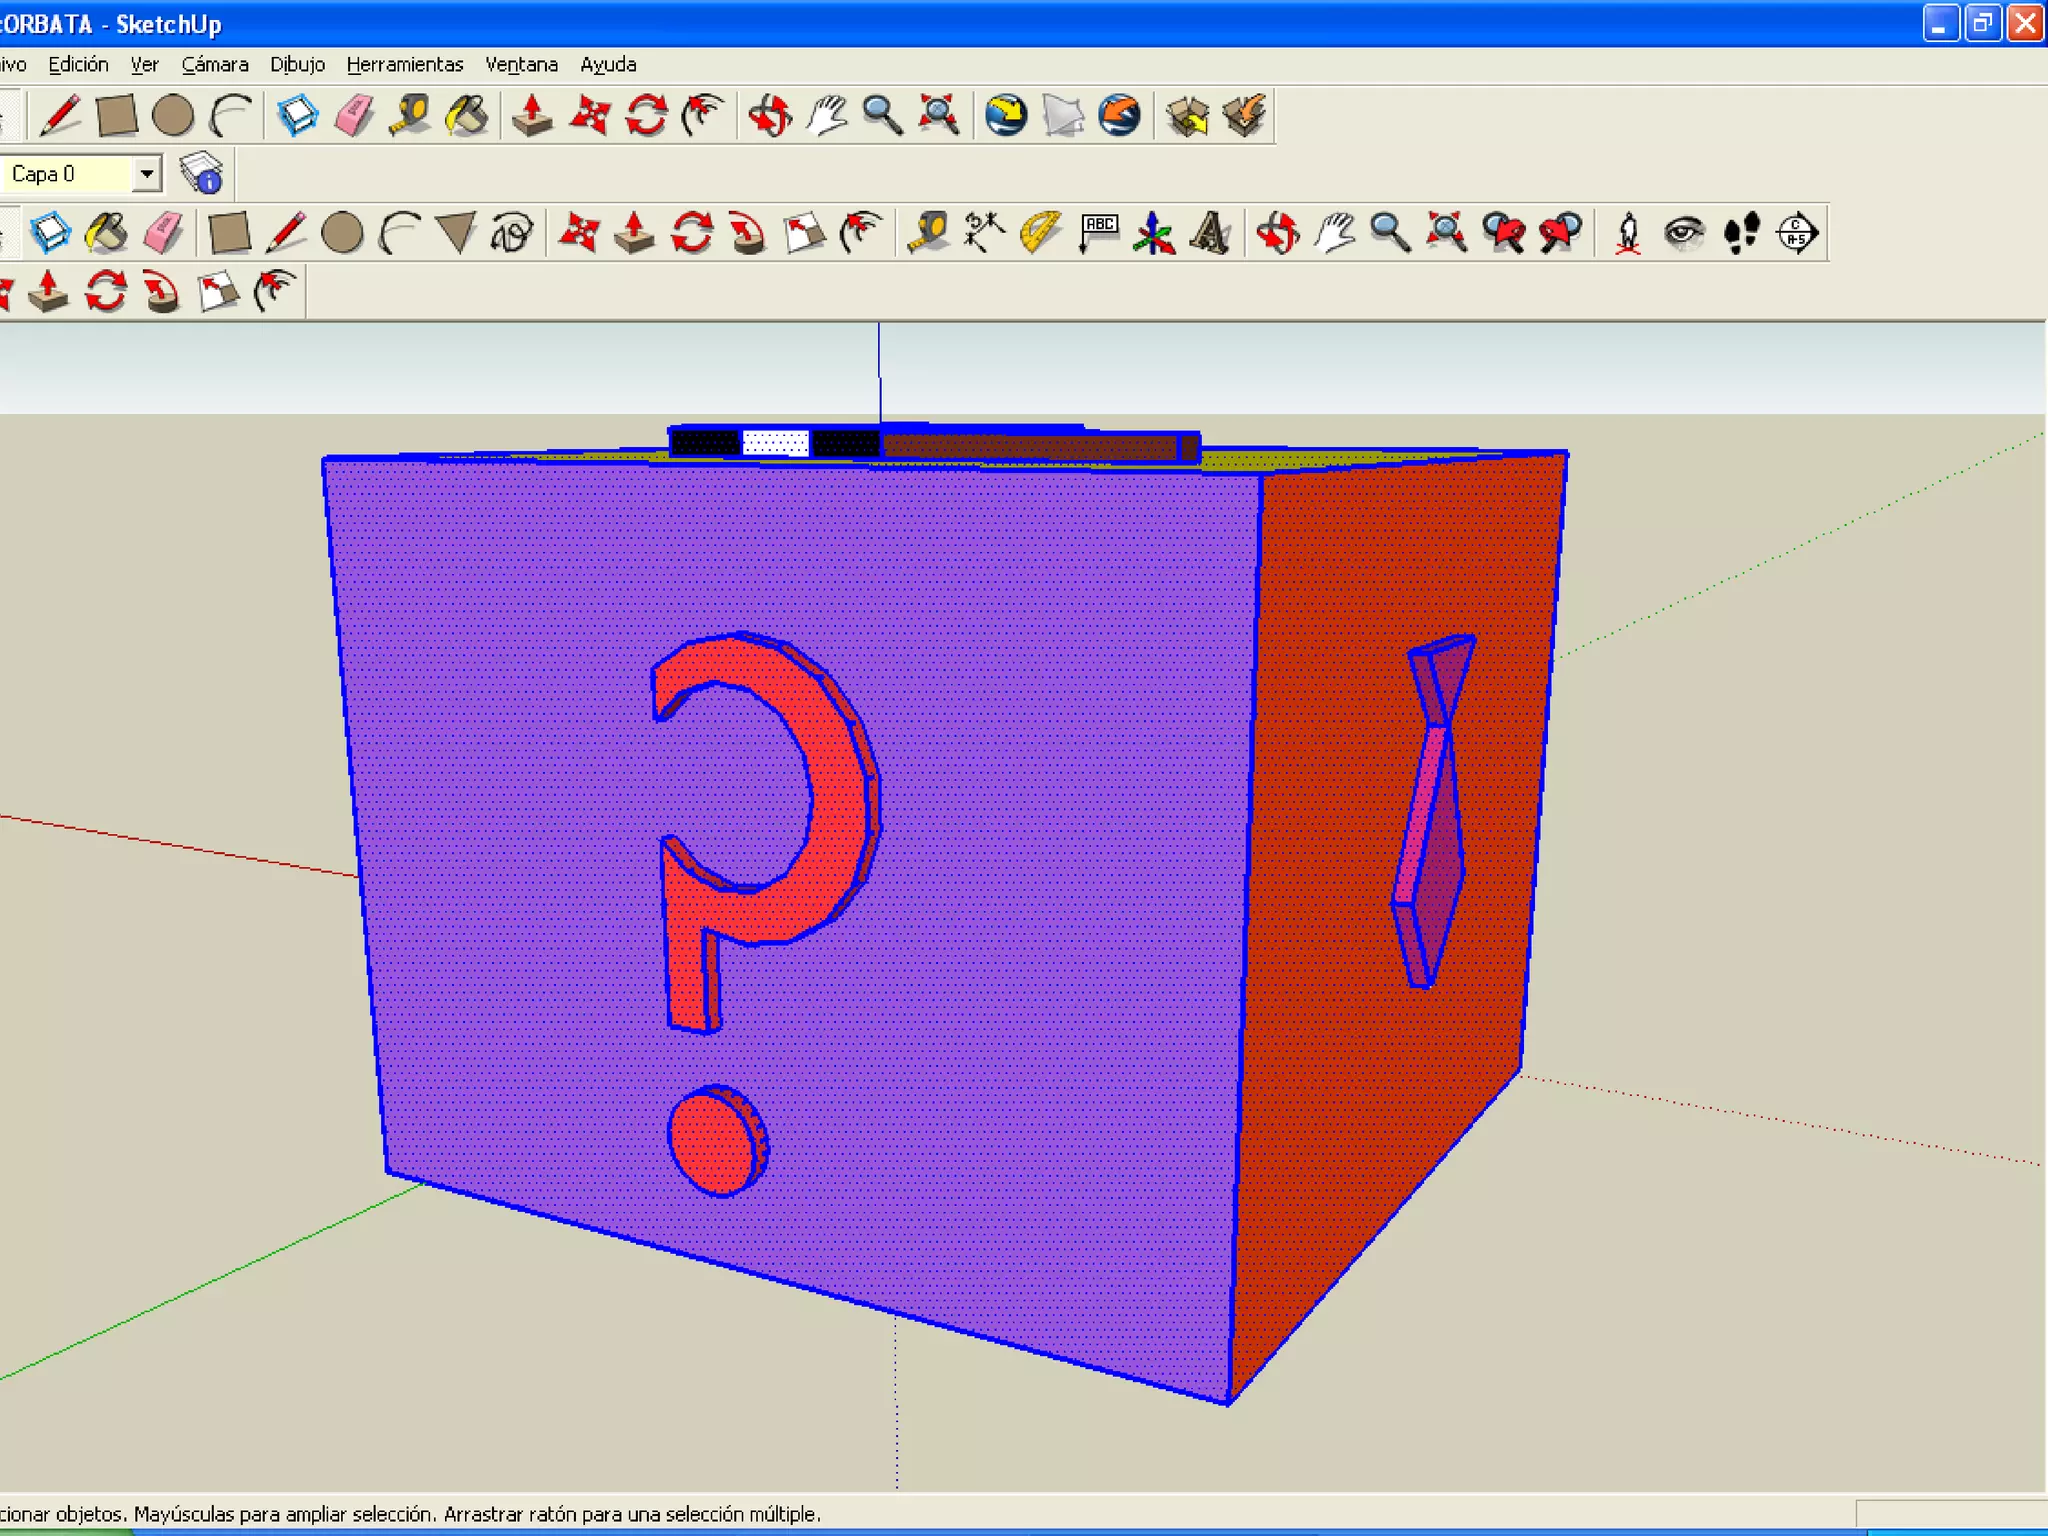The width and height of the screenshot is (2048, 1536).
Task: Open the Ventana menu
Action: [x=521, y=65]
